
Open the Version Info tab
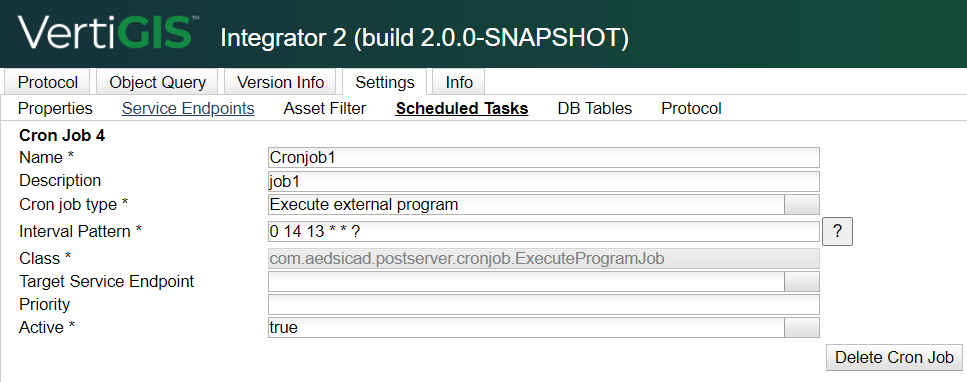point(281,82)
